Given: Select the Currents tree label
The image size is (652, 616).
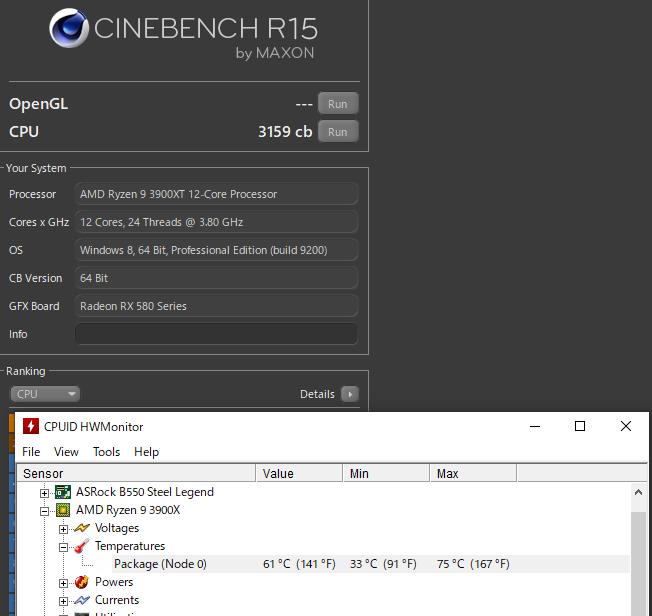Looking at the screenshot, I should tap(117, 600).
